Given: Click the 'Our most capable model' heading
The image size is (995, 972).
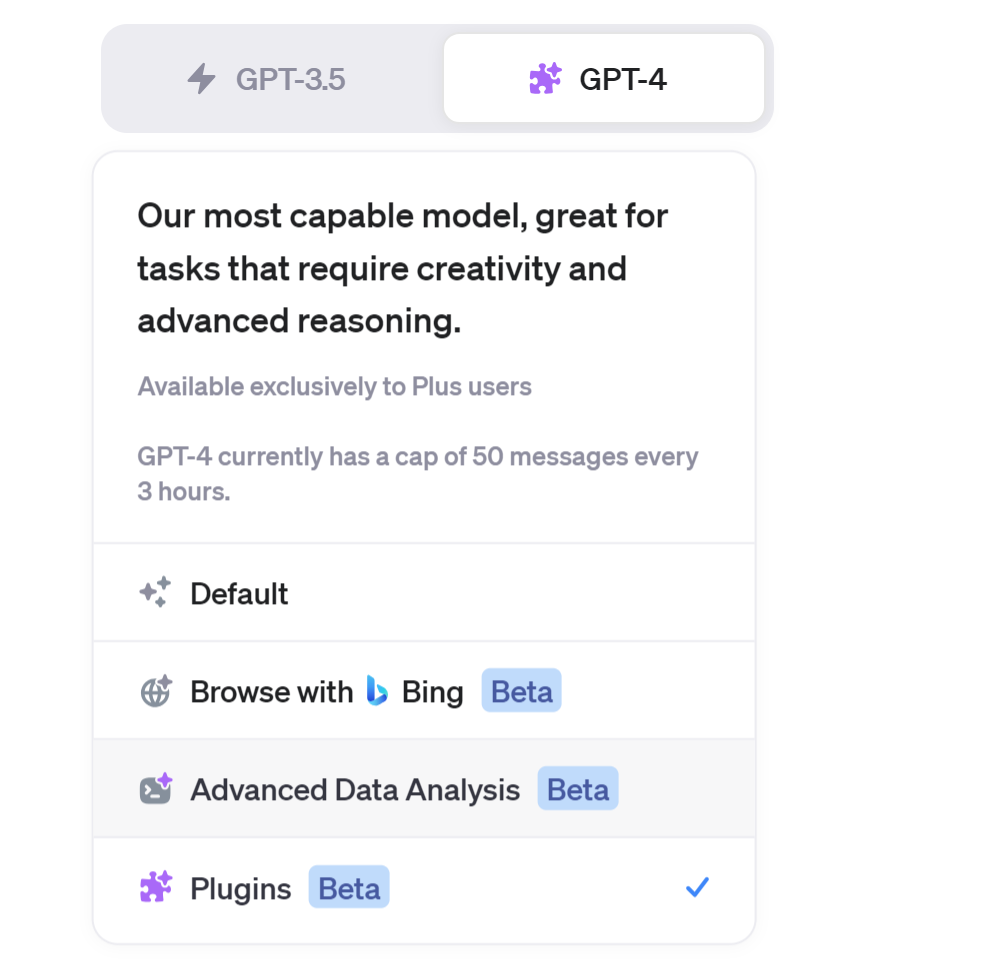Looking at the screenshot, I should click(x=402, y=268).
